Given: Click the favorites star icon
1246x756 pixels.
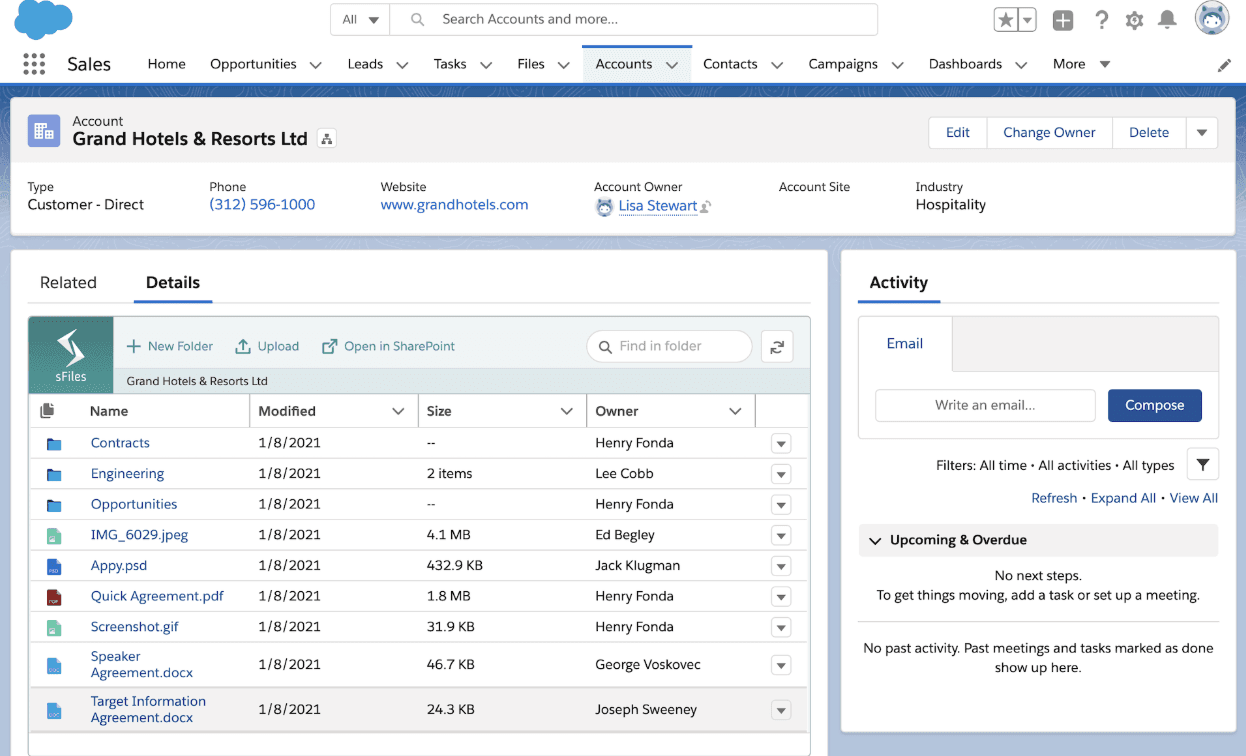Looking at the screenshot, I should click(x=1005, y=20).
